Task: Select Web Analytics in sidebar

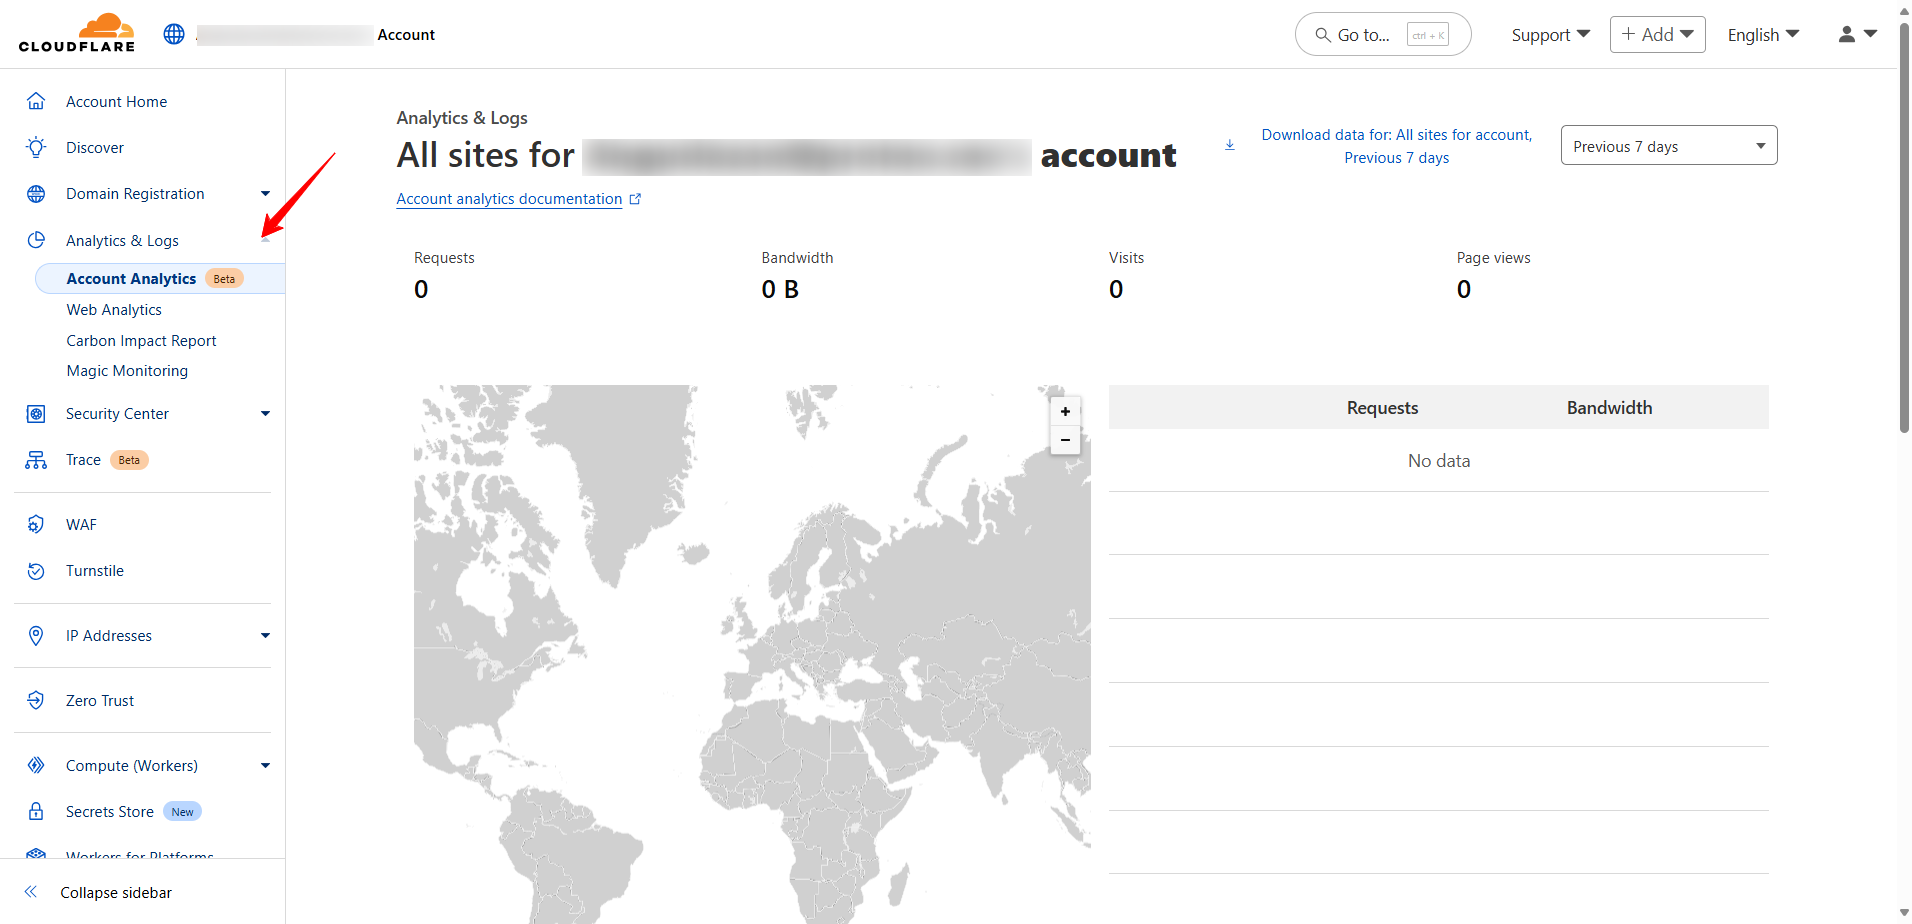Action: (114, 310)
